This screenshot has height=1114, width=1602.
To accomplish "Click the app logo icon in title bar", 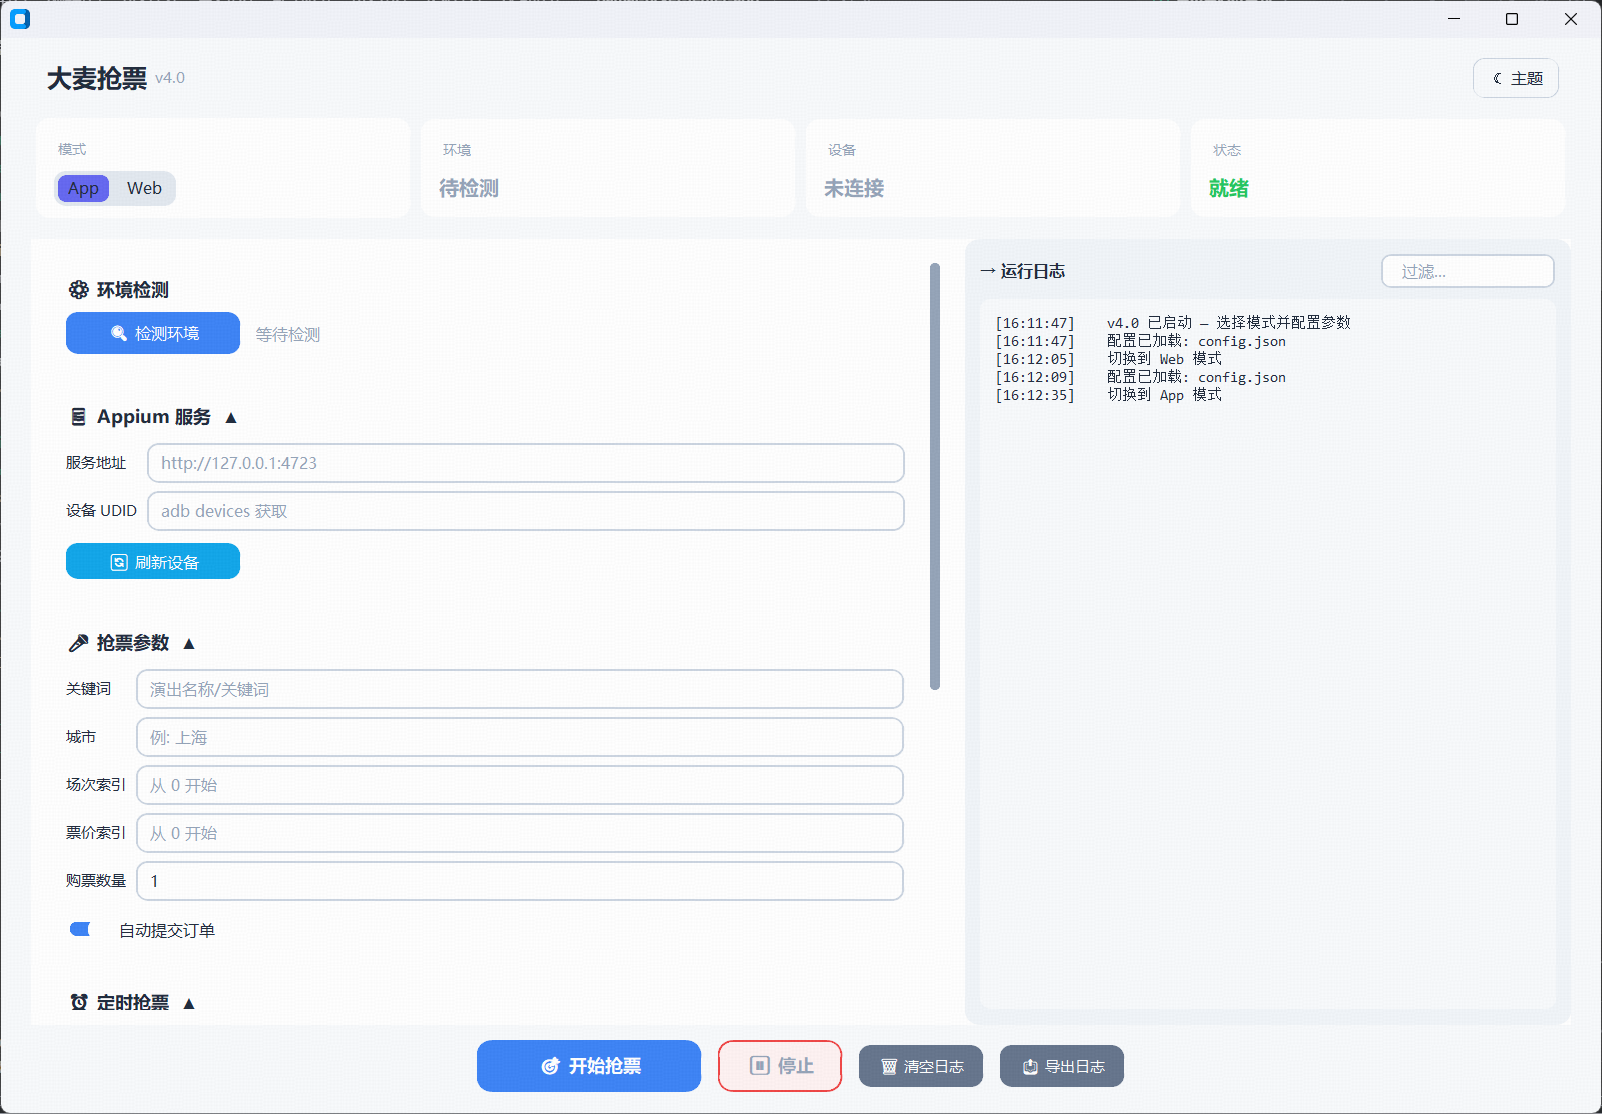I will click(x=20, y=19).
